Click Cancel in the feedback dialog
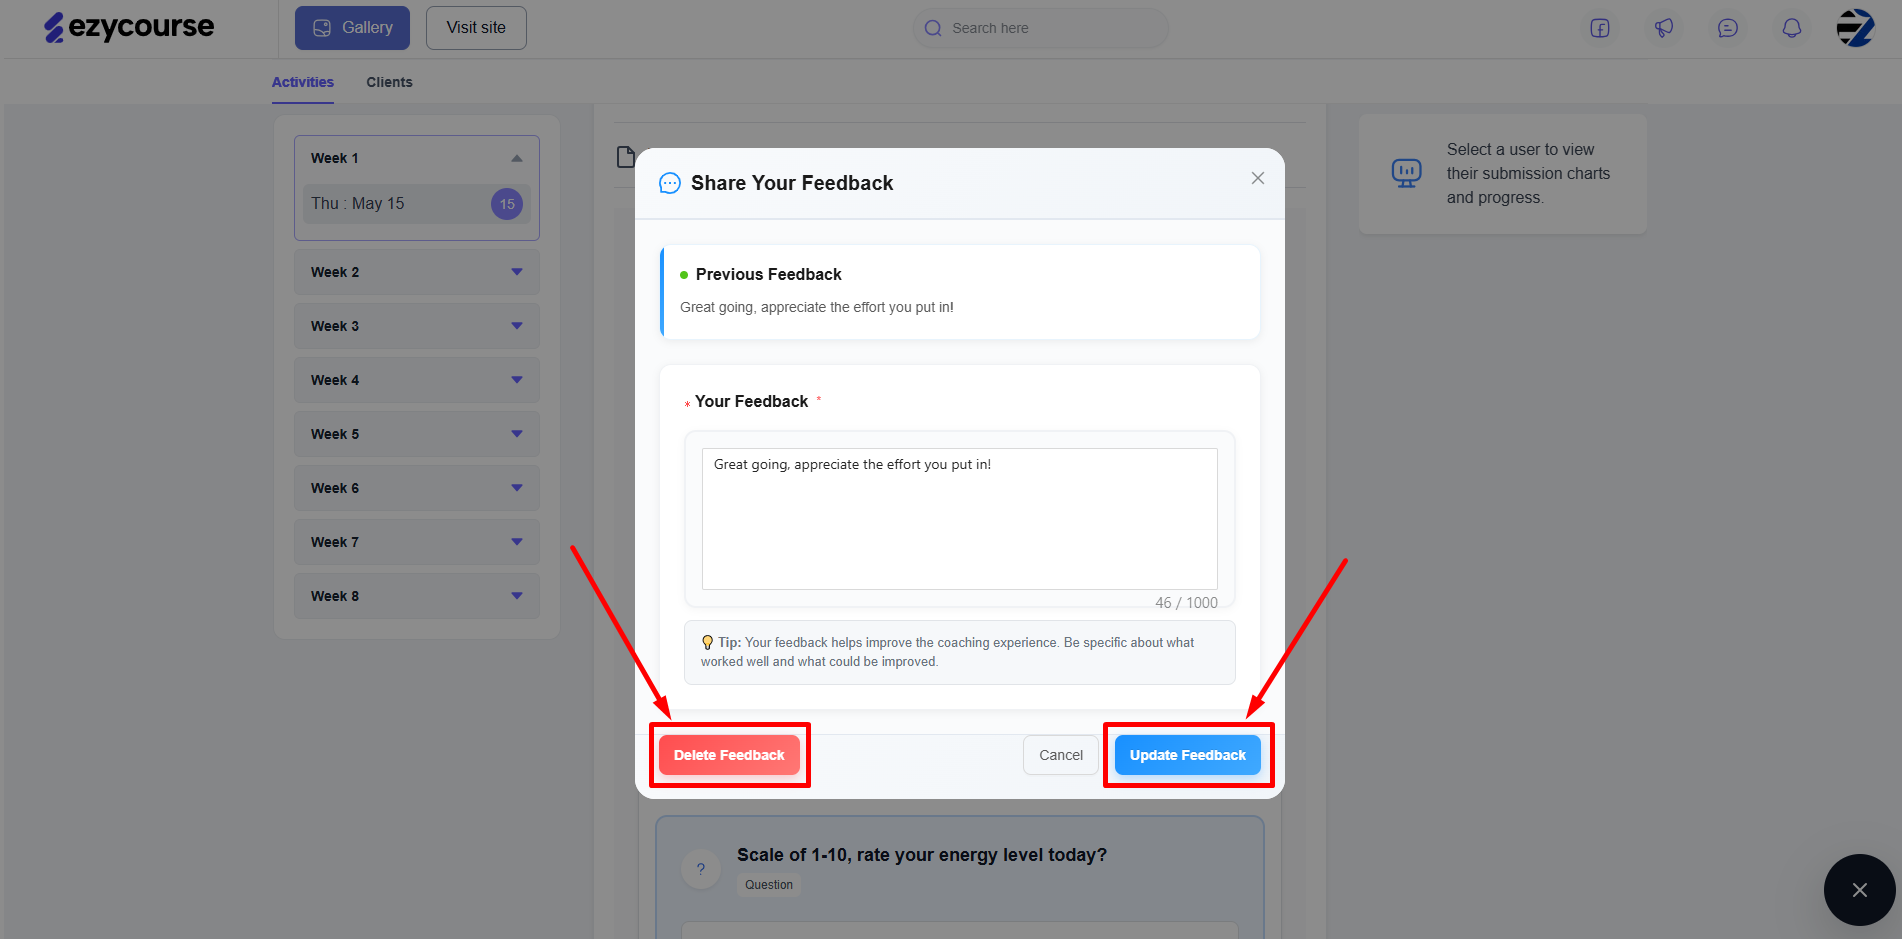Image resolution: width=1902 pixels, height=939 pixels. (x=1061, y=755)
